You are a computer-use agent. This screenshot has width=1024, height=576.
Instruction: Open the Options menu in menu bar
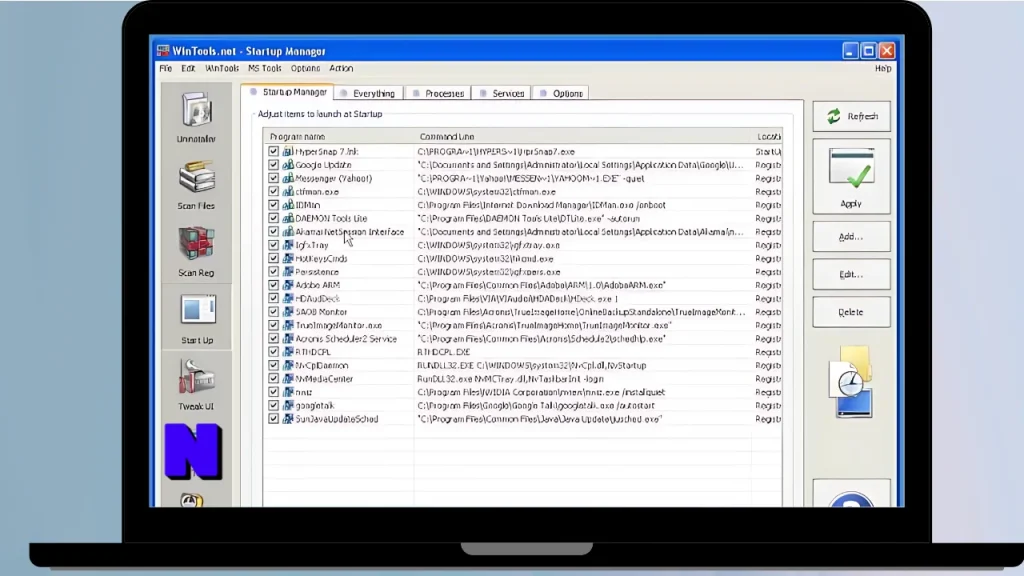click(x=306, y=68)
